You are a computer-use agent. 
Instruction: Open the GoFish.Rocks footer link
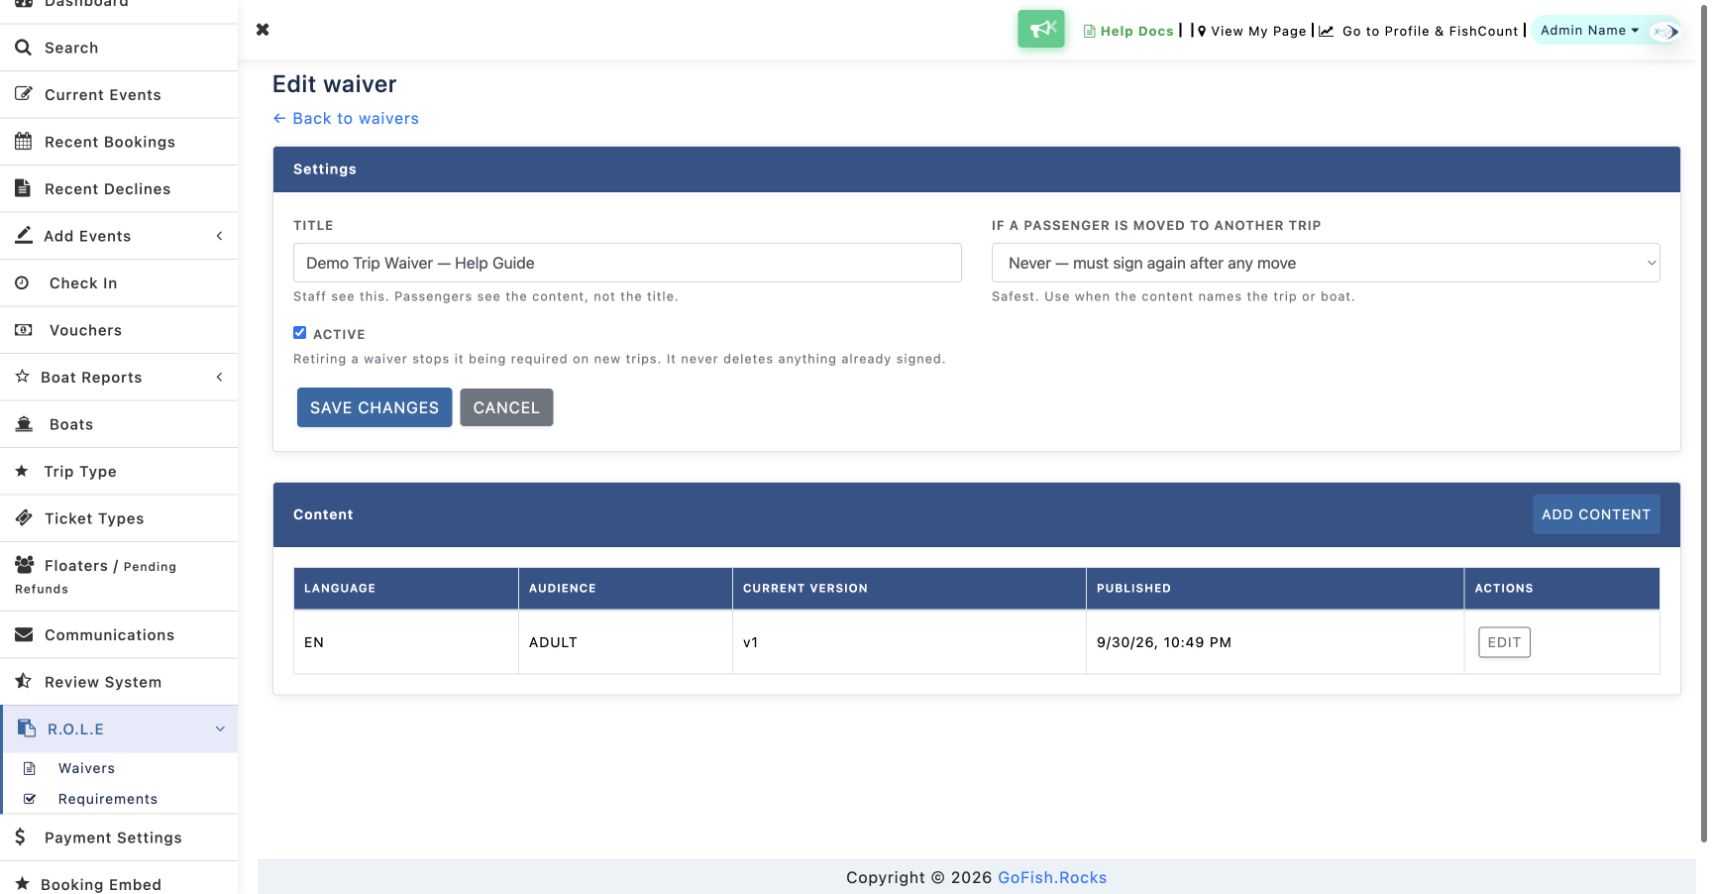click(1051, 877)
